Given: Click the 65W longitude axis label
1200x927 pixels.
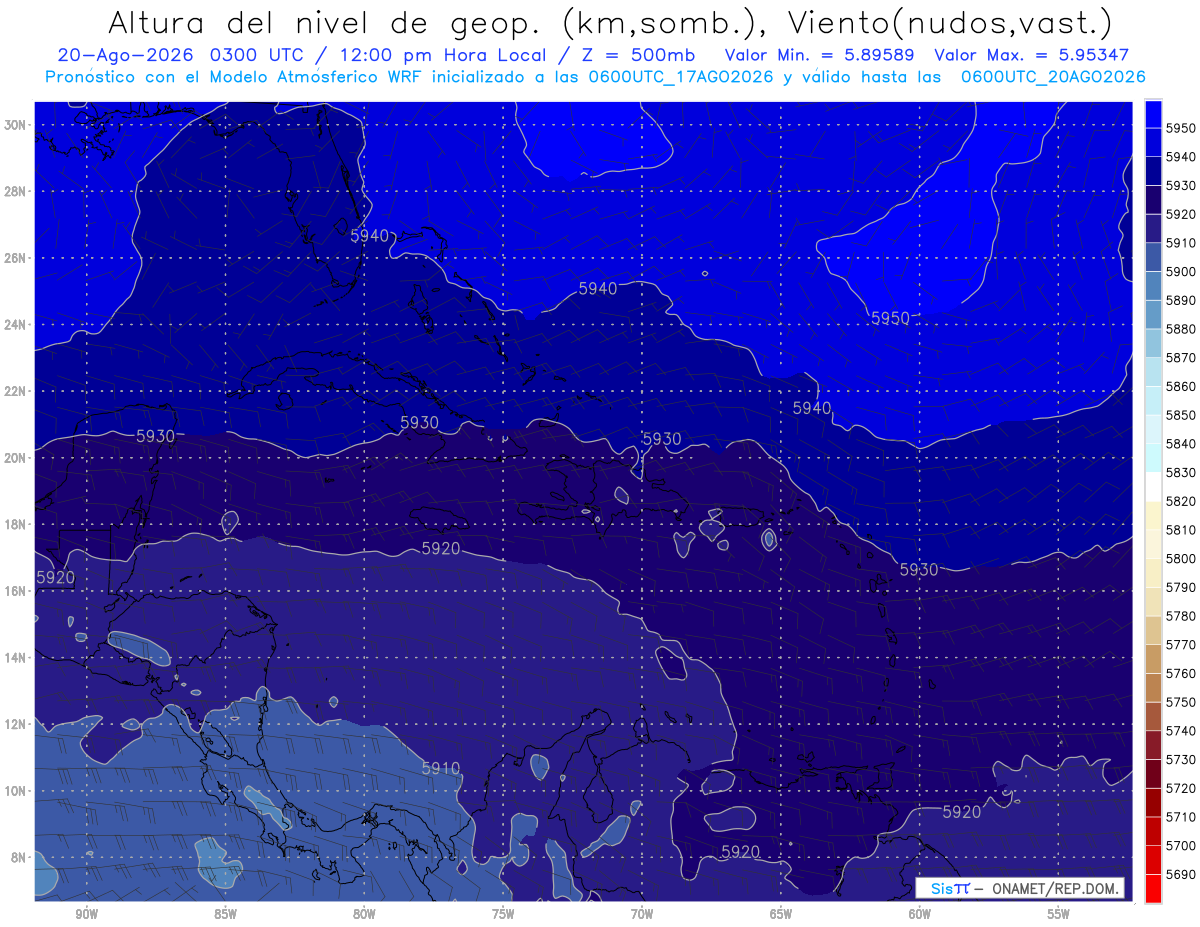Looking at the screenshot, I should pyautogui.click(x=781, y=914).
